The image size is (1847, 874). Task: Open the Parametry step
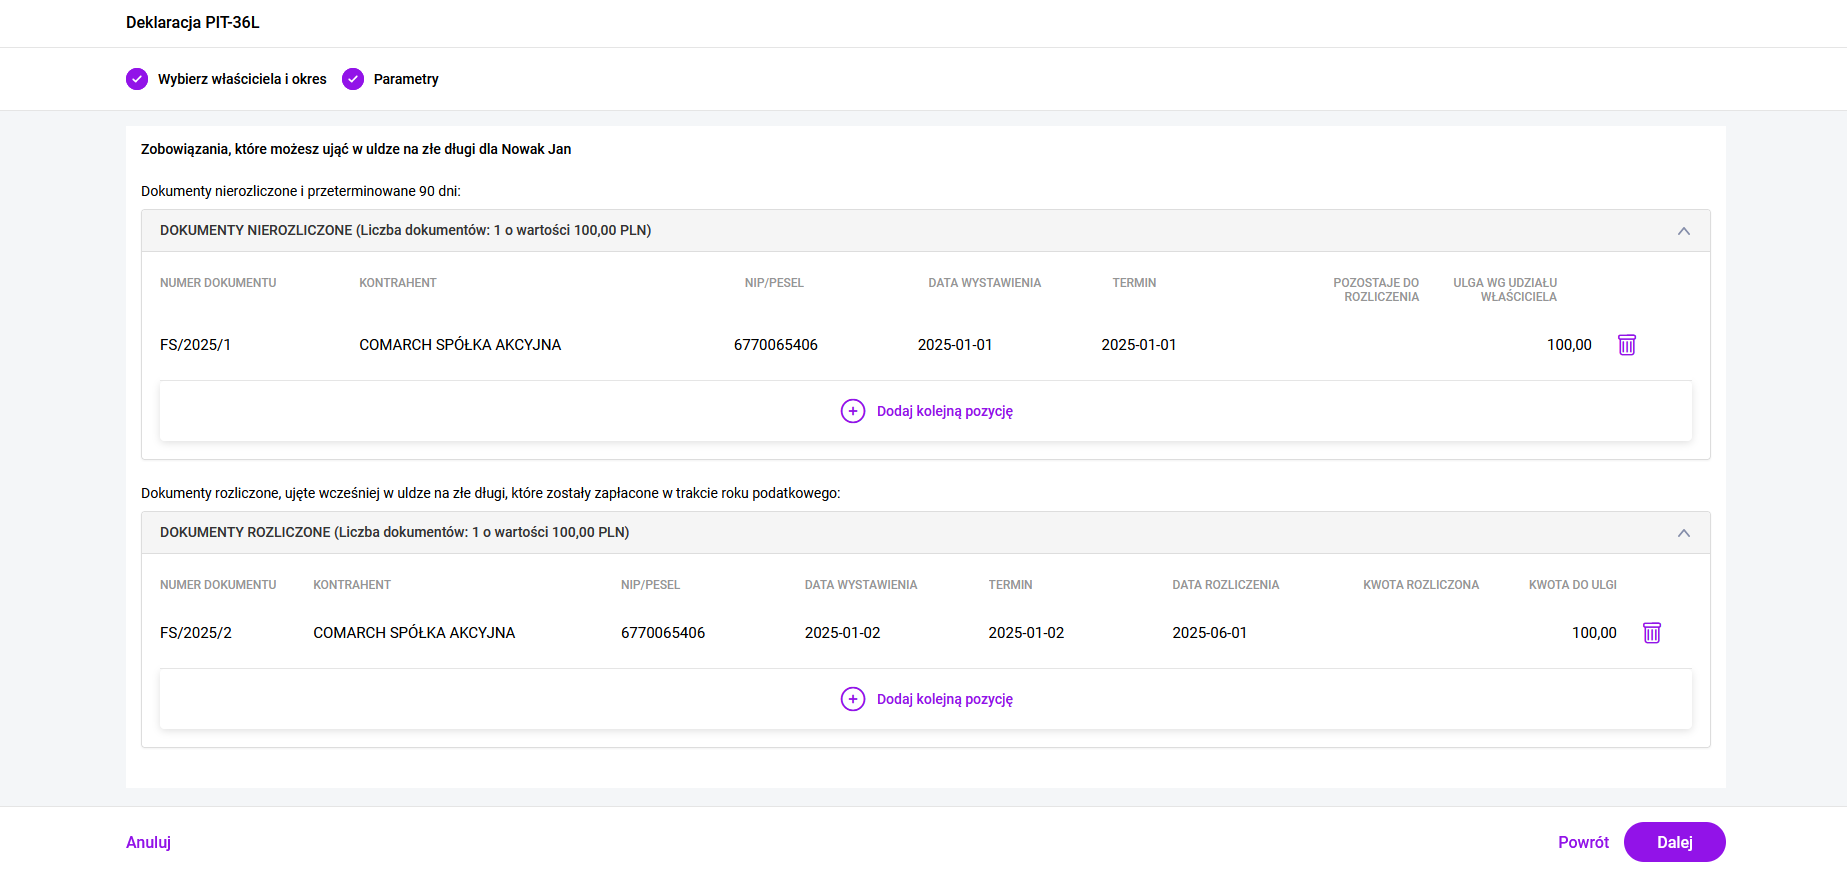pos(406,79)
